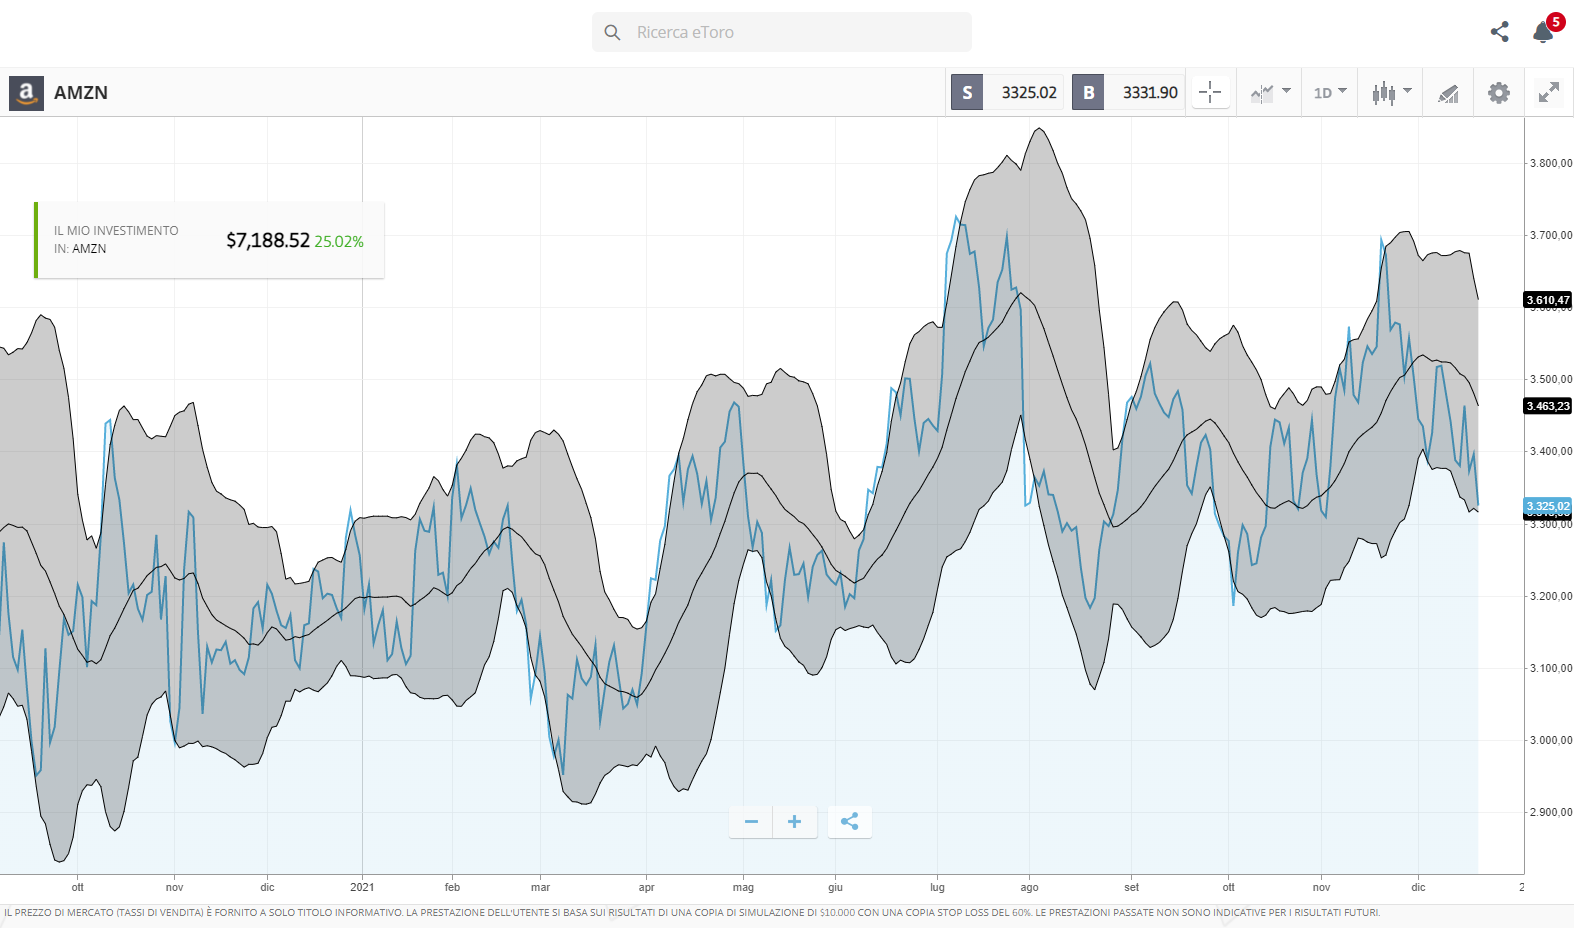
Task: Open the share icon in top bar
Action: click(1499, 32)
